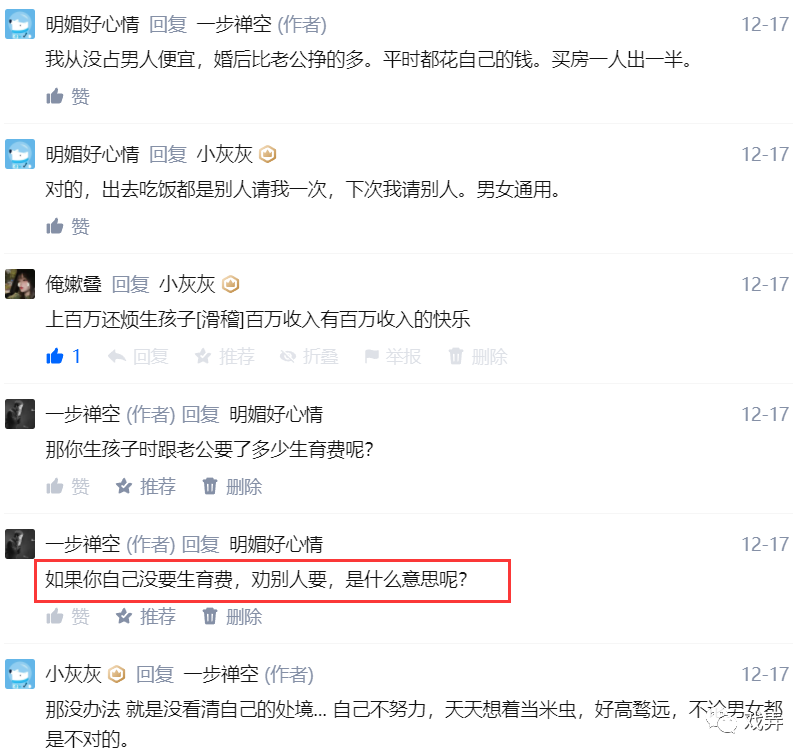Fold 俺嫩叠's comment using the 折叠 eye icon
The image size is (809, 756).
[x=309, y=357]
